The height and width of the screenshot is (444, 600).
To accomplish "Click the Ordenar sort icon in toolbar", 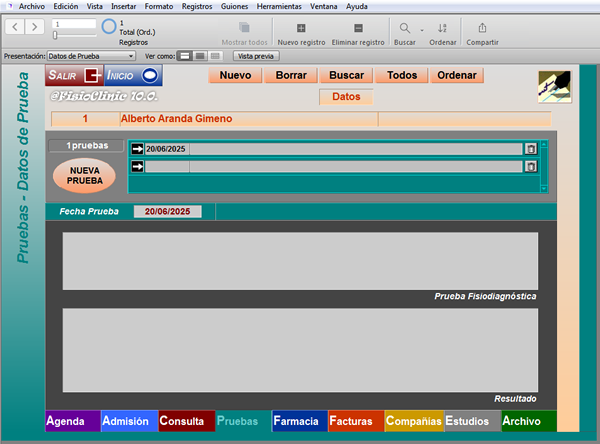I will pos(442,28).
